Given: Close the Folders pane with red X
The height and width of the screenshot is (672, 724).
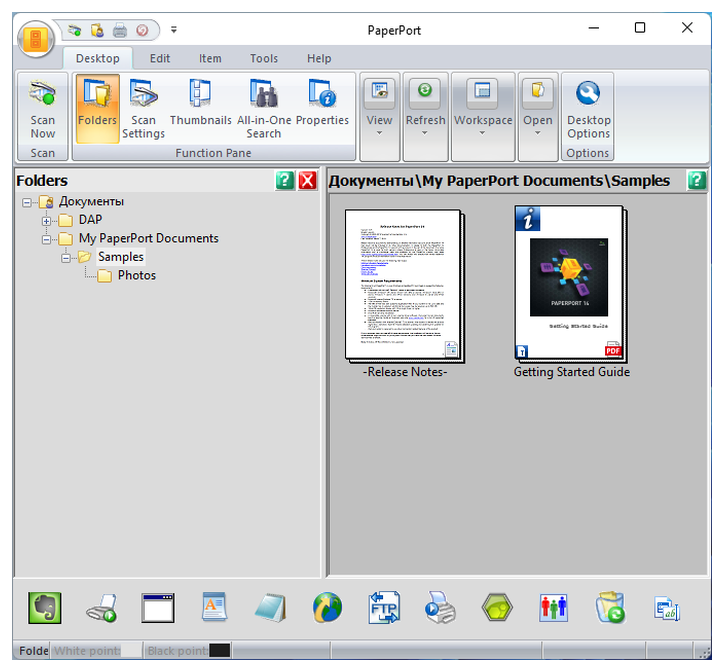Looking at the screenshot, I should [x=308, y=181].
